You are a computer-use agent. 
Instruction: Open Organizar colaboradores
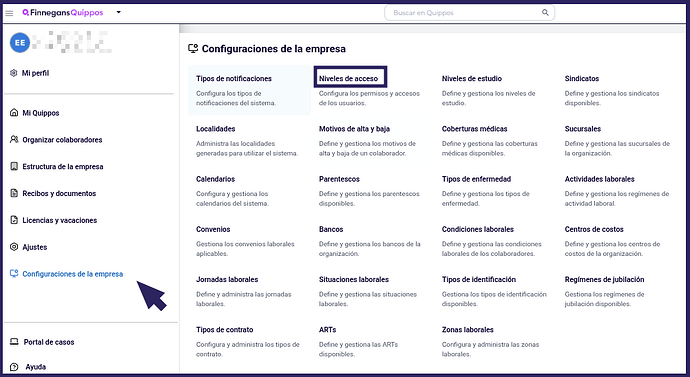[x=62, y=140]
